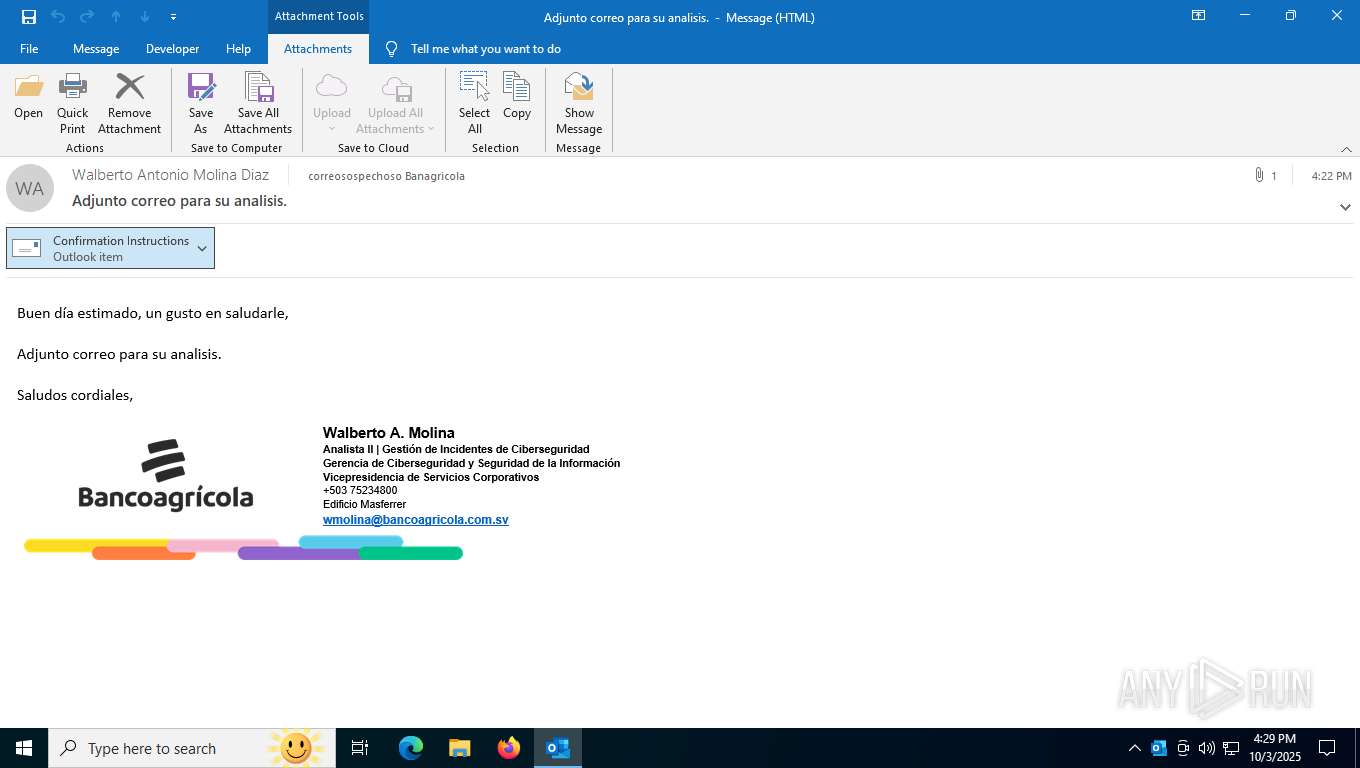Expand the Confirmation Instructions attachment dropdown
This screenshot has height=768, width=1360.
tap(202, 248)
